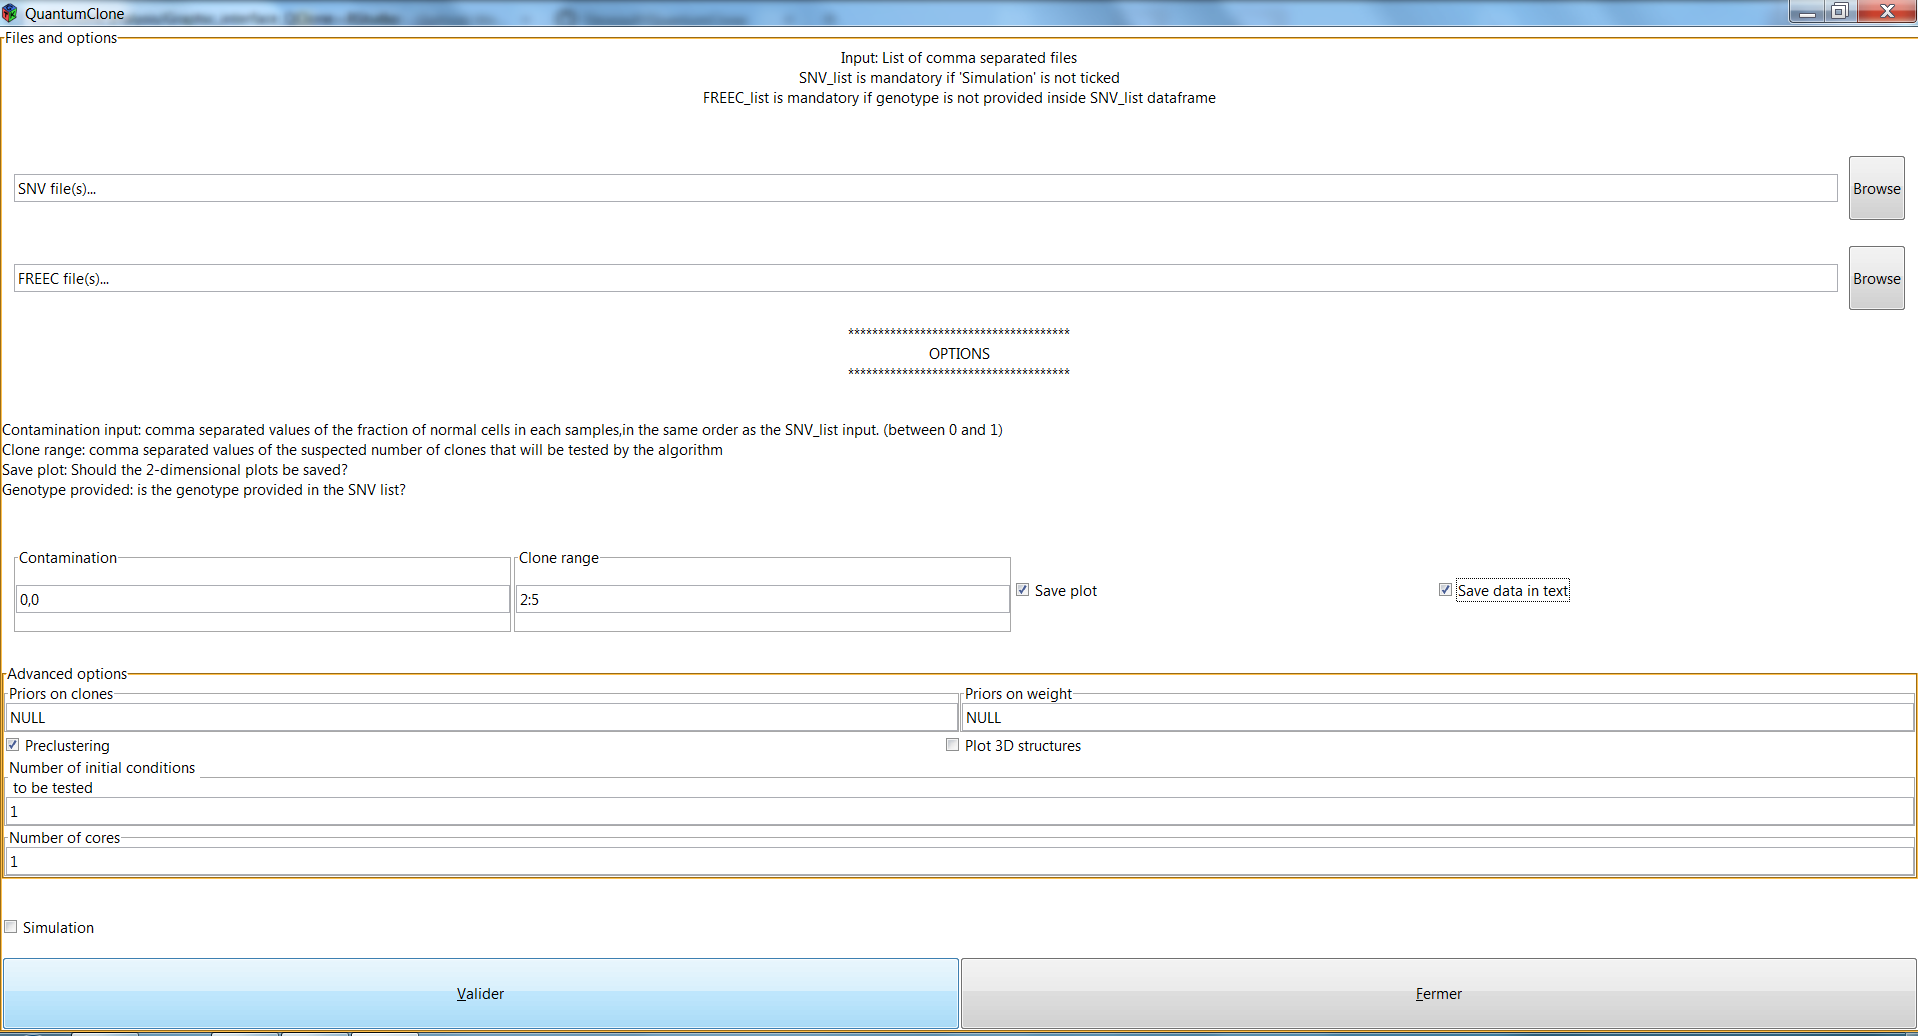Viewport: 1918px width, 1036px height.
Task: Click the OPTIONS heading text
Action: 959,354
